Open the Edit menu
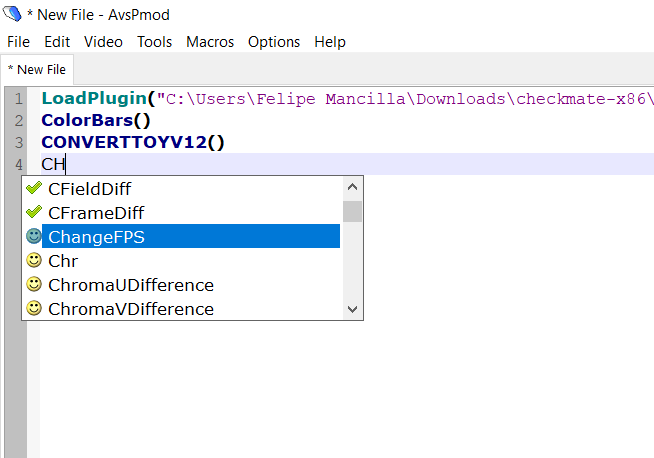 click(57, 42)
